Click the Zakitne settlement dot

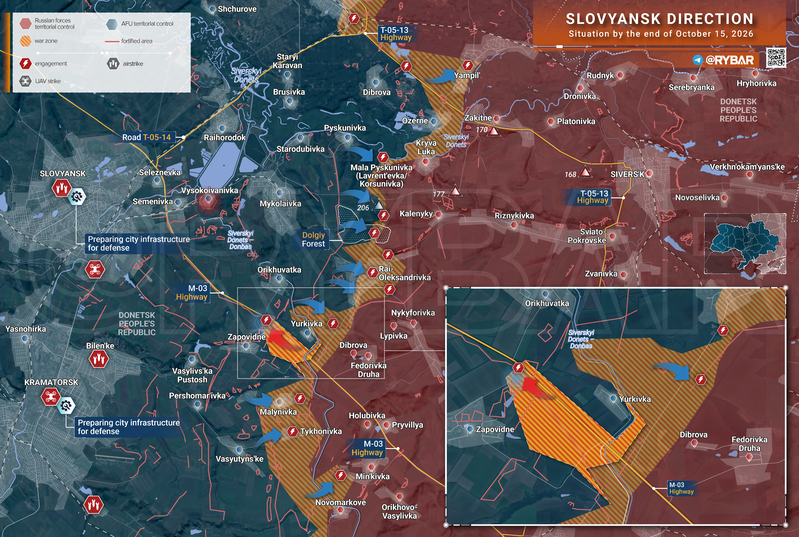(496, 118)
